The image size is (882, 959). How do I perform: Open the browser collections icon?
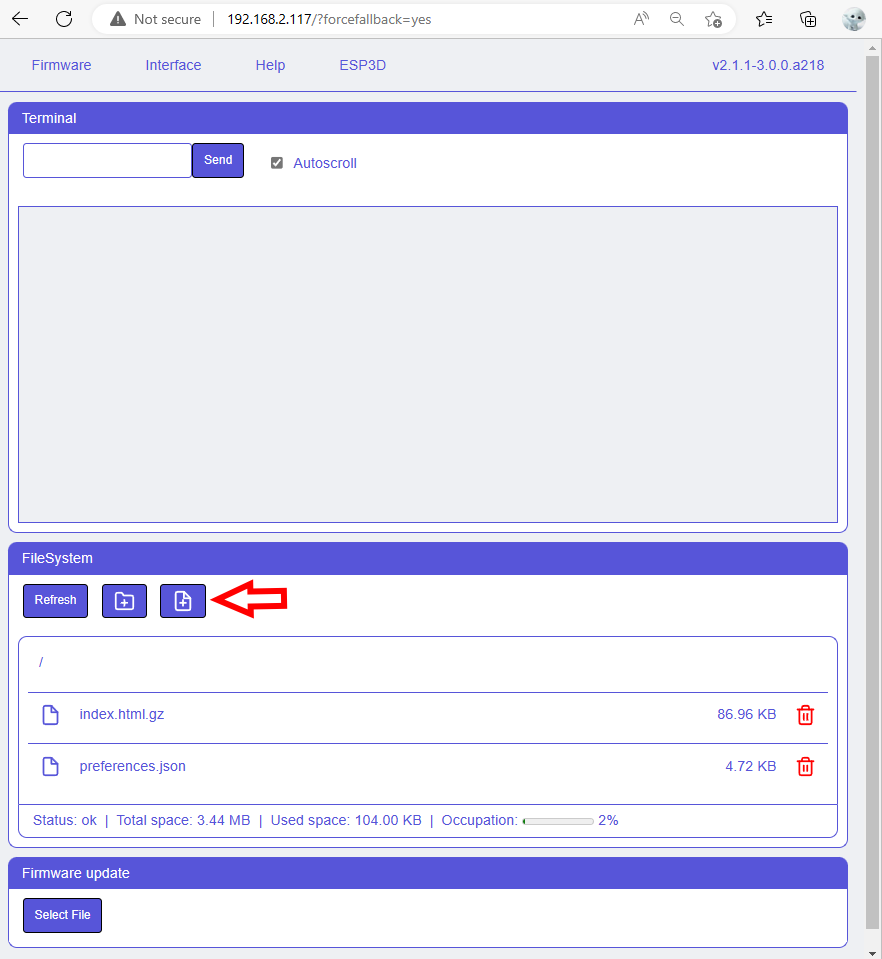click(808, 19)
